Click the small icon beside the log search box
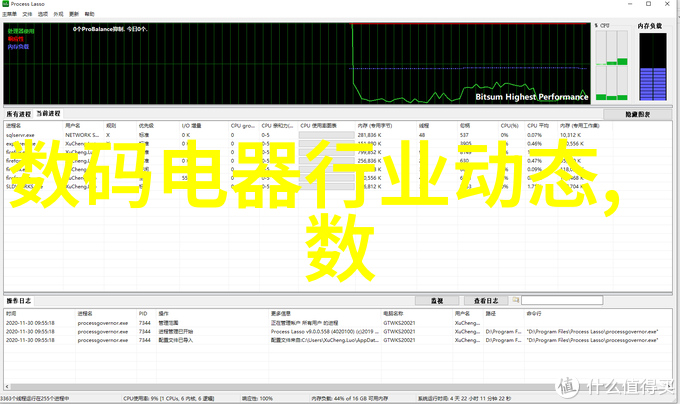Viewport: 680px width, 404px height. (516, 300)
